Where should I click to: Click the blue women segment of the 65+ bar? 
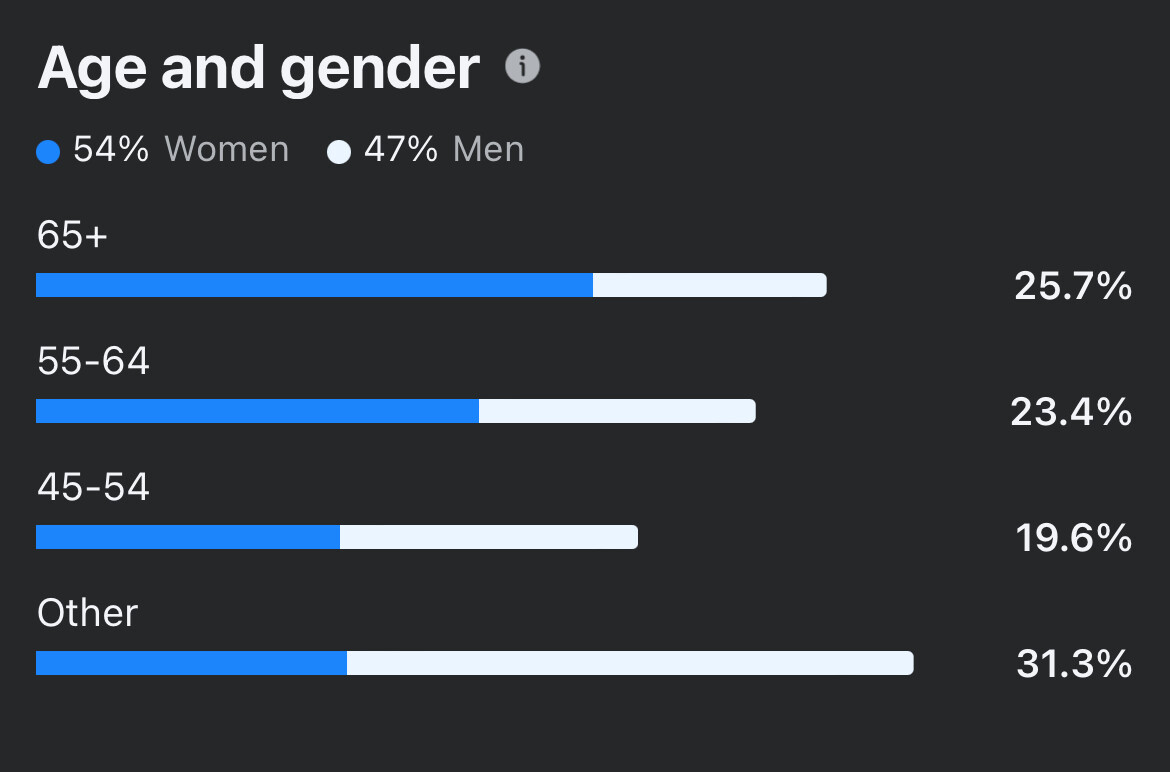(x=314, y=285)
